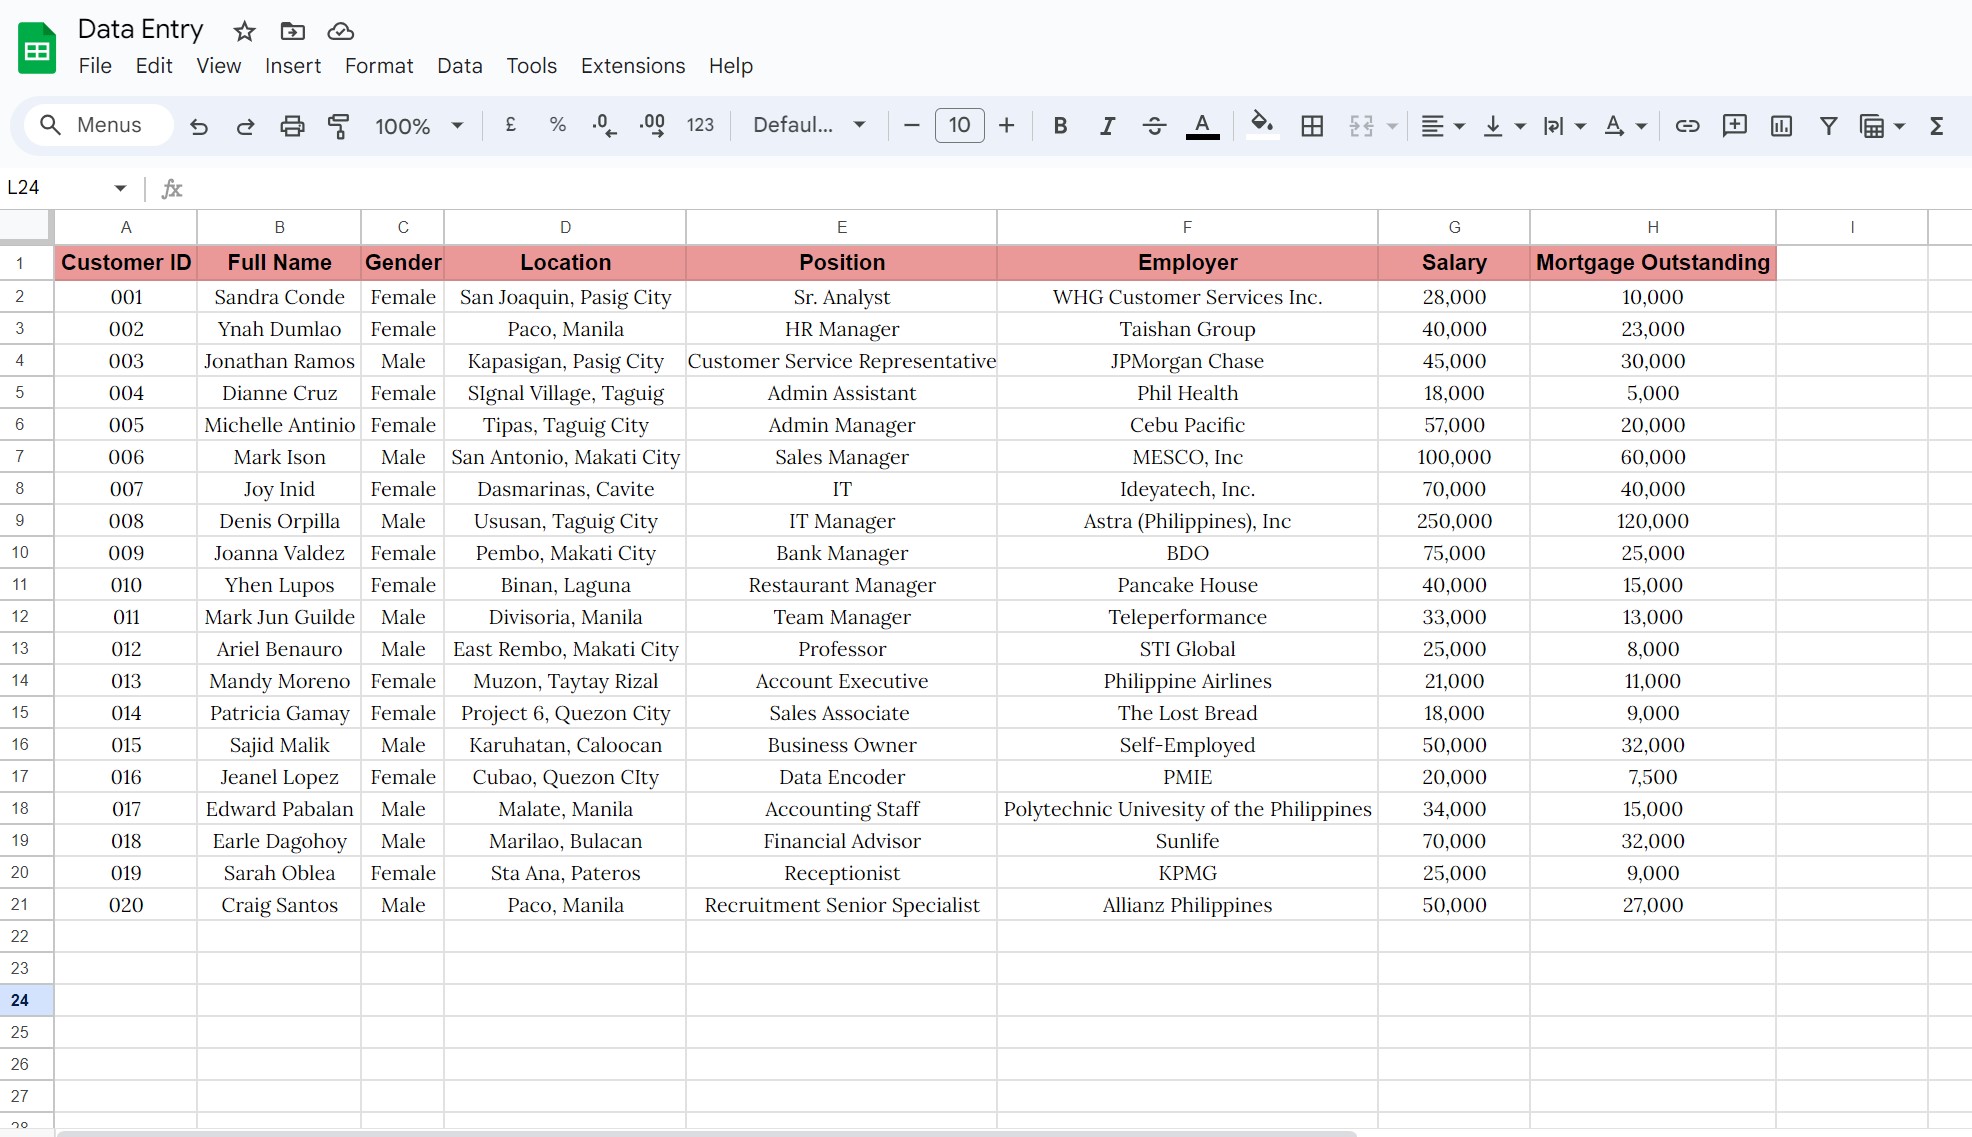1972x1137 pixels.
Task: Open the Format menu
Action: (x=378, y=66)
